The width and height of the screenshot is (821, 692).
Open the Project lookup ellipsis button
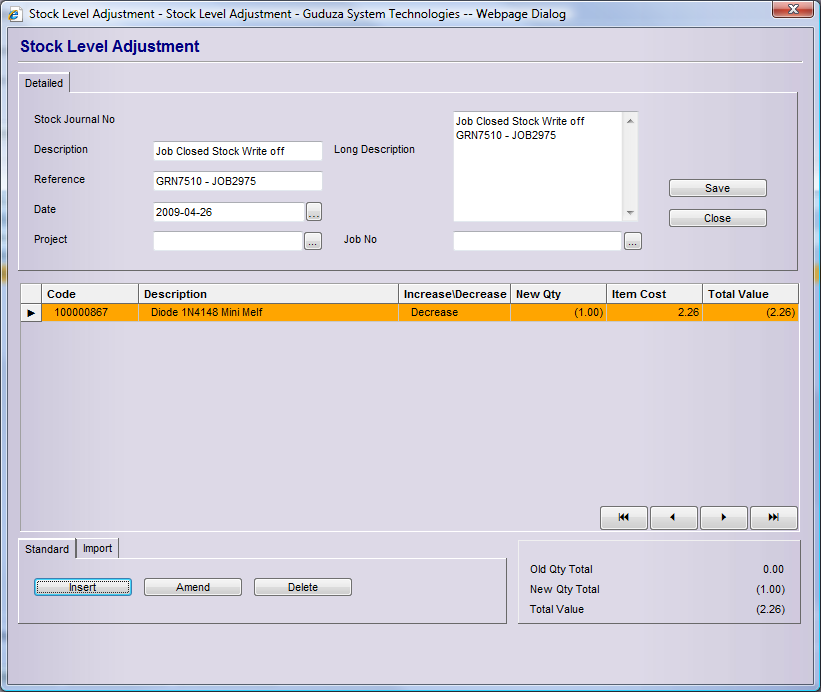(x=313, y=241)
